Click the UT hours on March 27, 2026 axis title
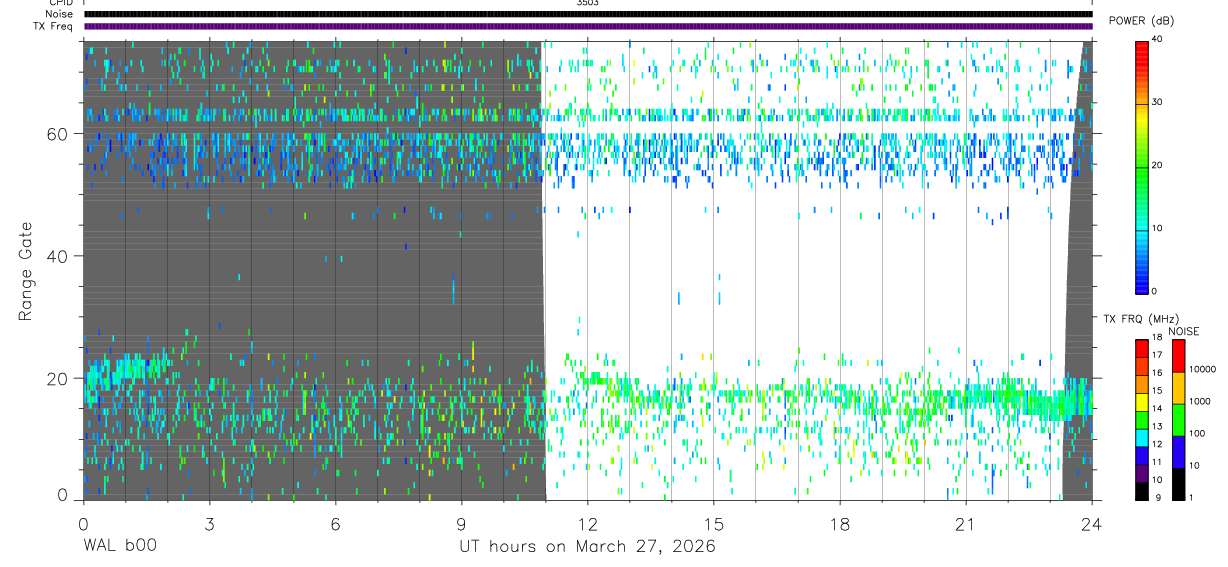This screenshot has height=567, width=1228. [x=587, y=547]
